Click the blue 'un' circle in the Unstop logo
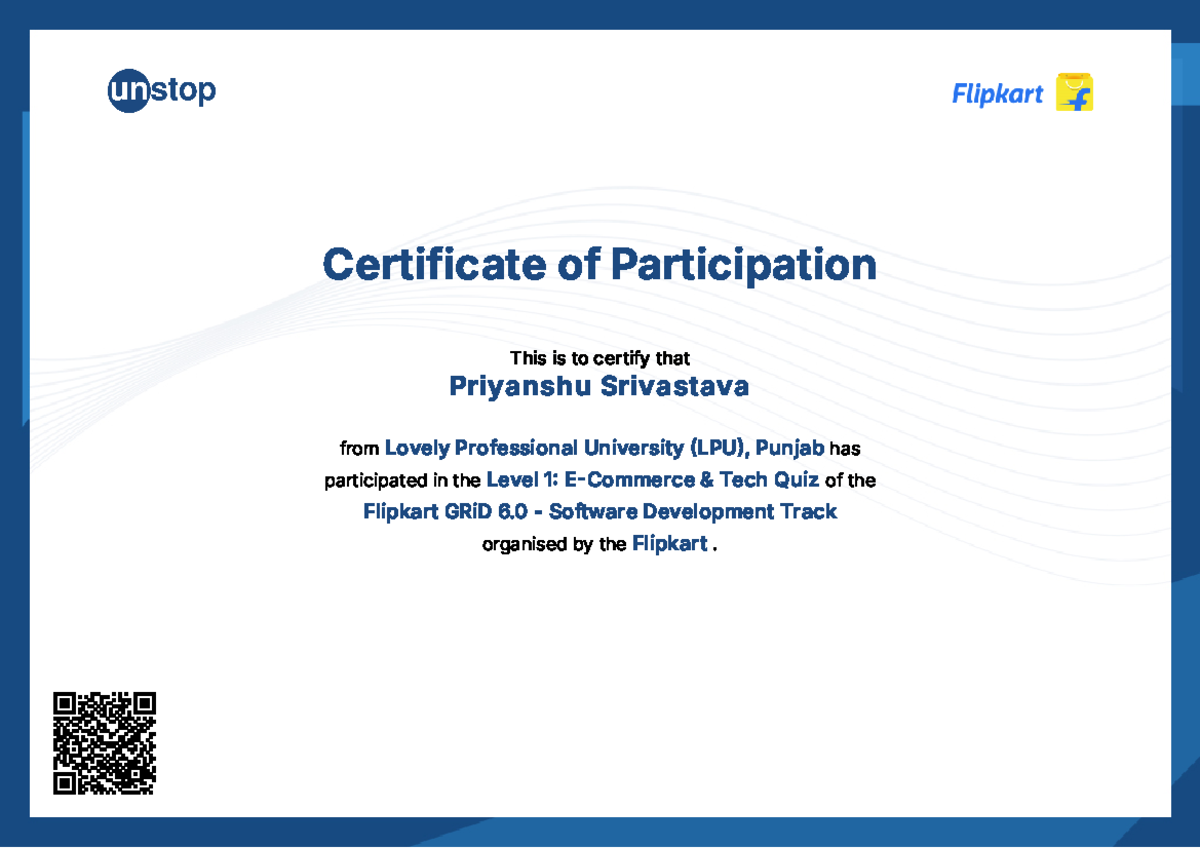This screenshot has height=848, width=1200. (128, 92)
